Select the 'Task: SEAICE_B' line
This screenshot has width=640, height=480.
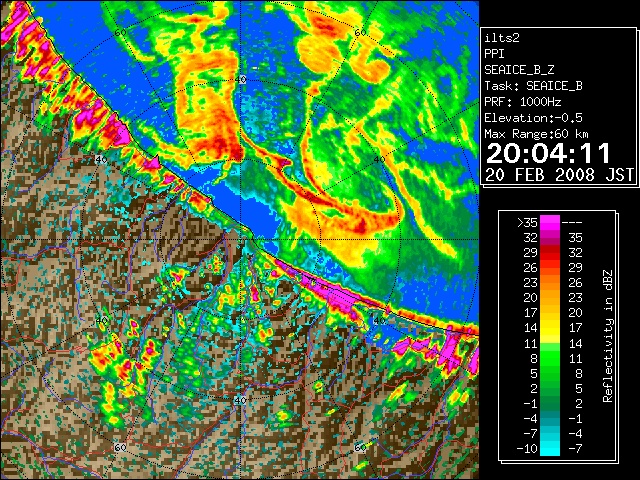coord(533,86)
